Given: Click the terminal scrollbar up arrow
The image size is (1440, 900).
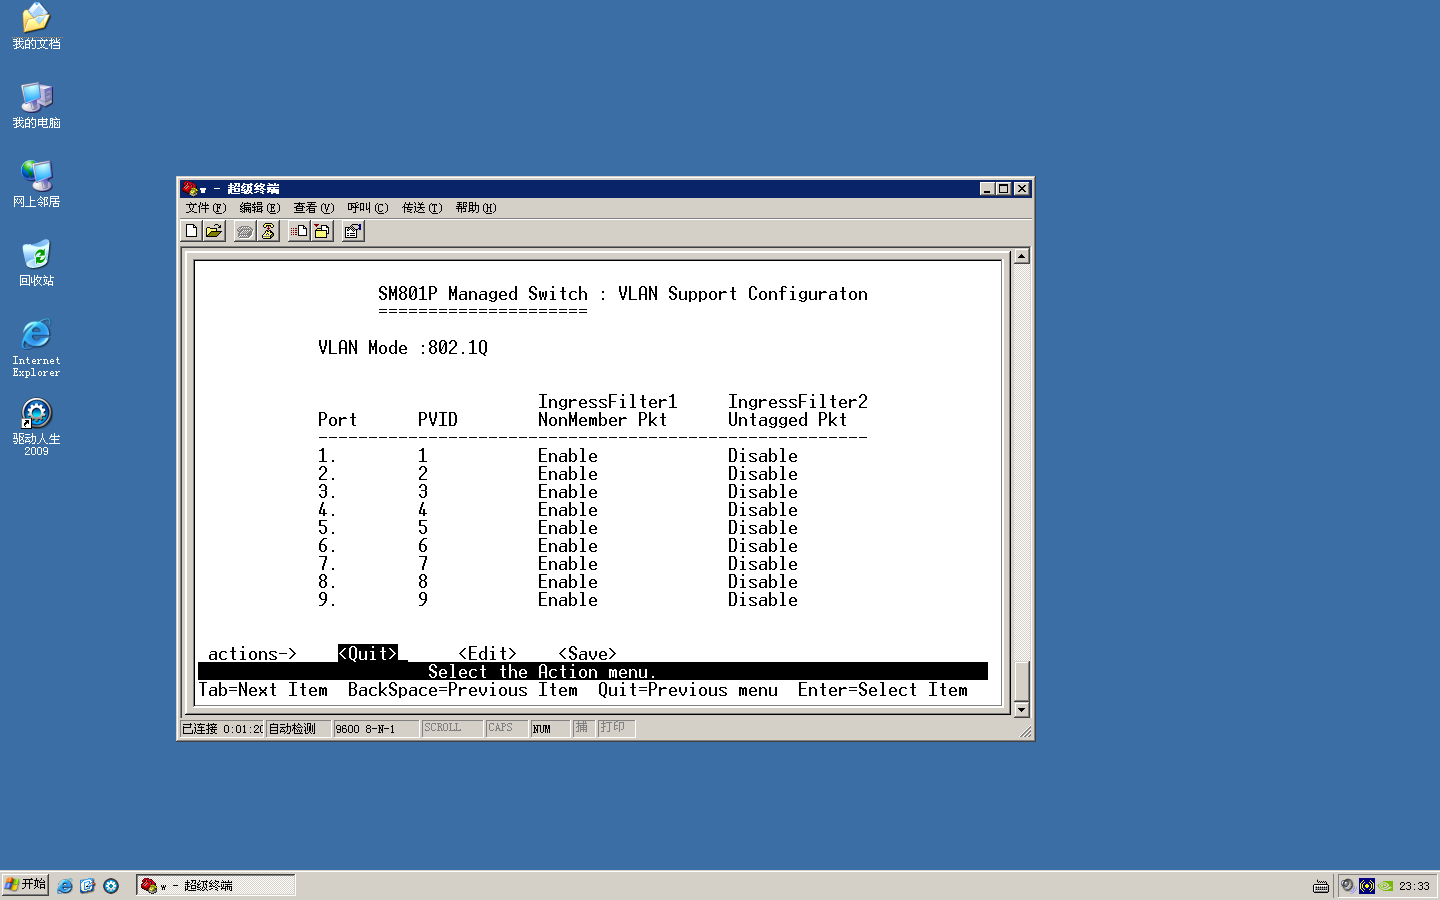Looking at the screenshot, I should 1021,256.
